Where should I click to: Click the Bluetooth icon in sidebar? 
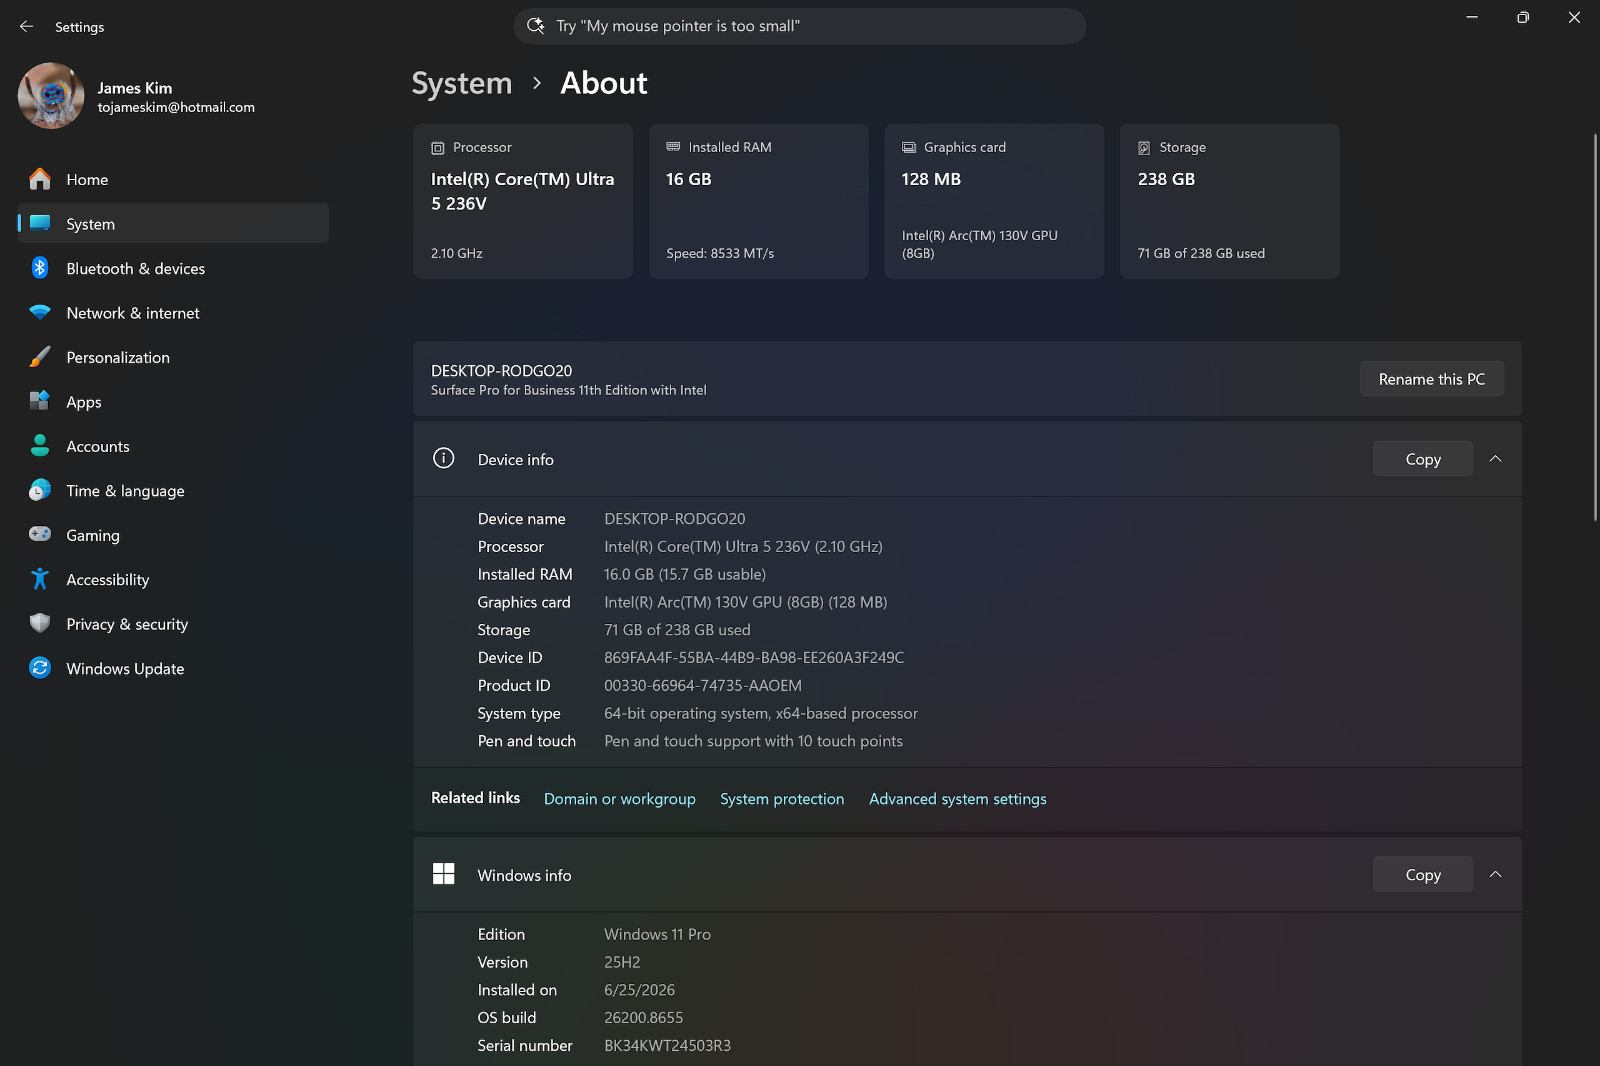[x=40, y=268]
